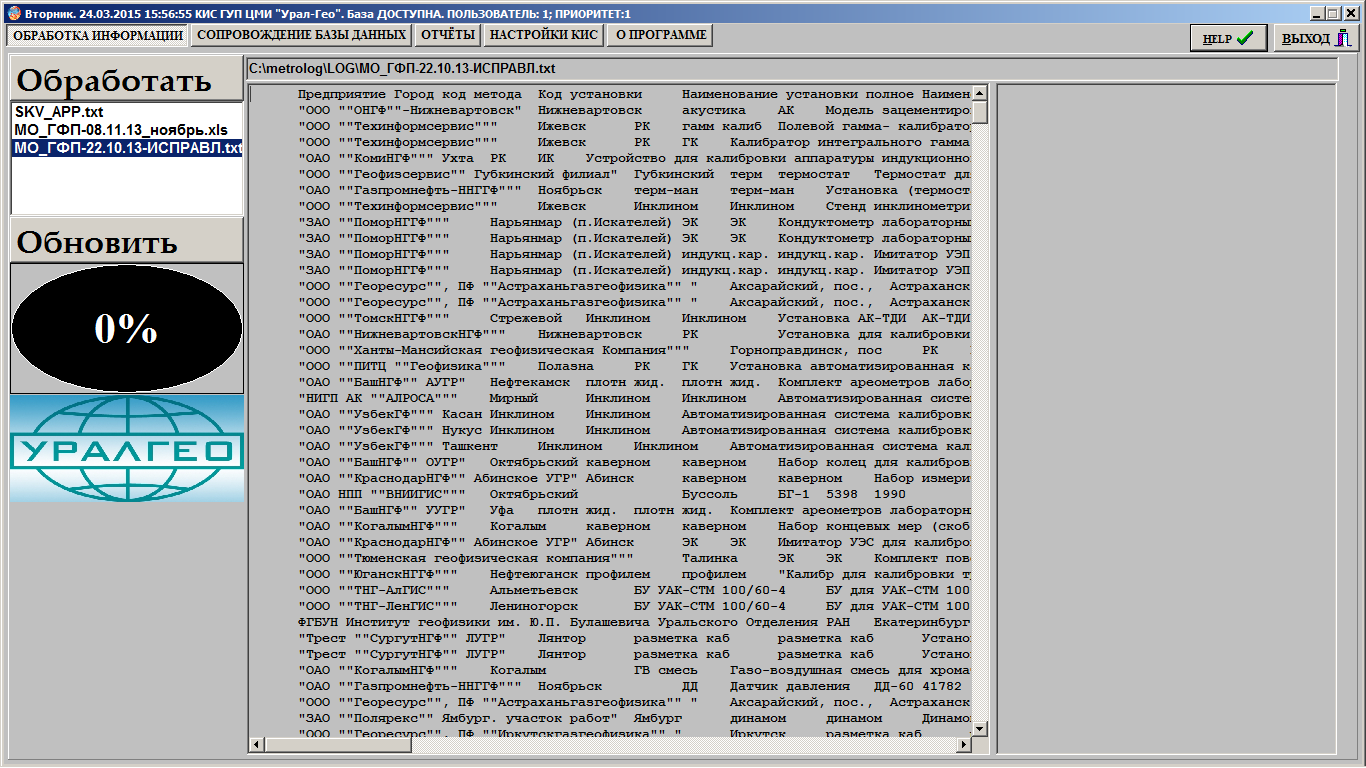Click the application icon in title bar
This screenshot has height=768, width=1366.
(12, 13)
